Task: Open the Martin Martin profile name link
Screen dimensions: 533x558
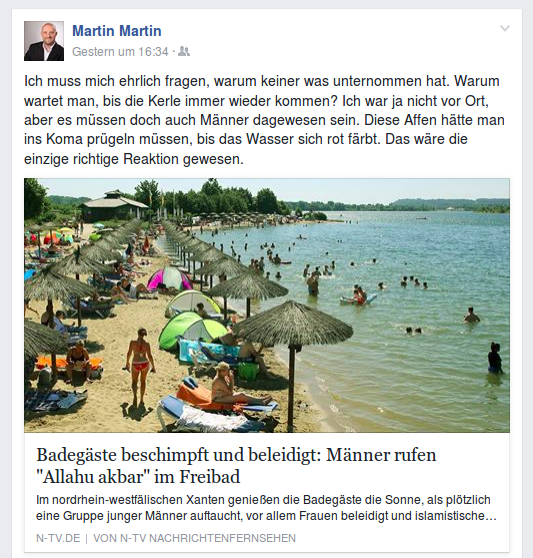Action: 117,31
